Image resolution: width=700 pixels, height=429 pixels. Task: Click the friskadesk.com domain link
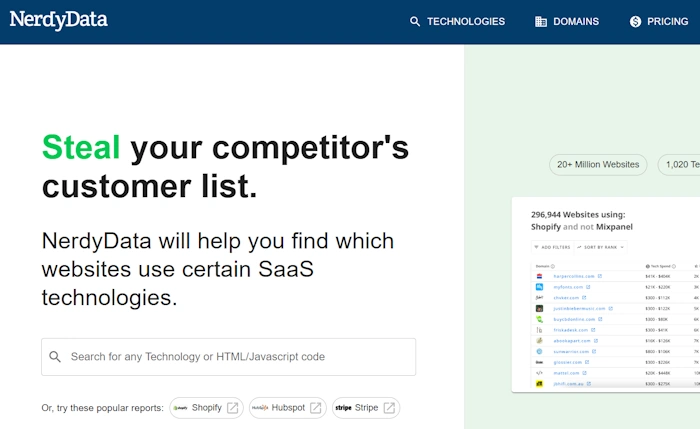(x=571, y=330)
